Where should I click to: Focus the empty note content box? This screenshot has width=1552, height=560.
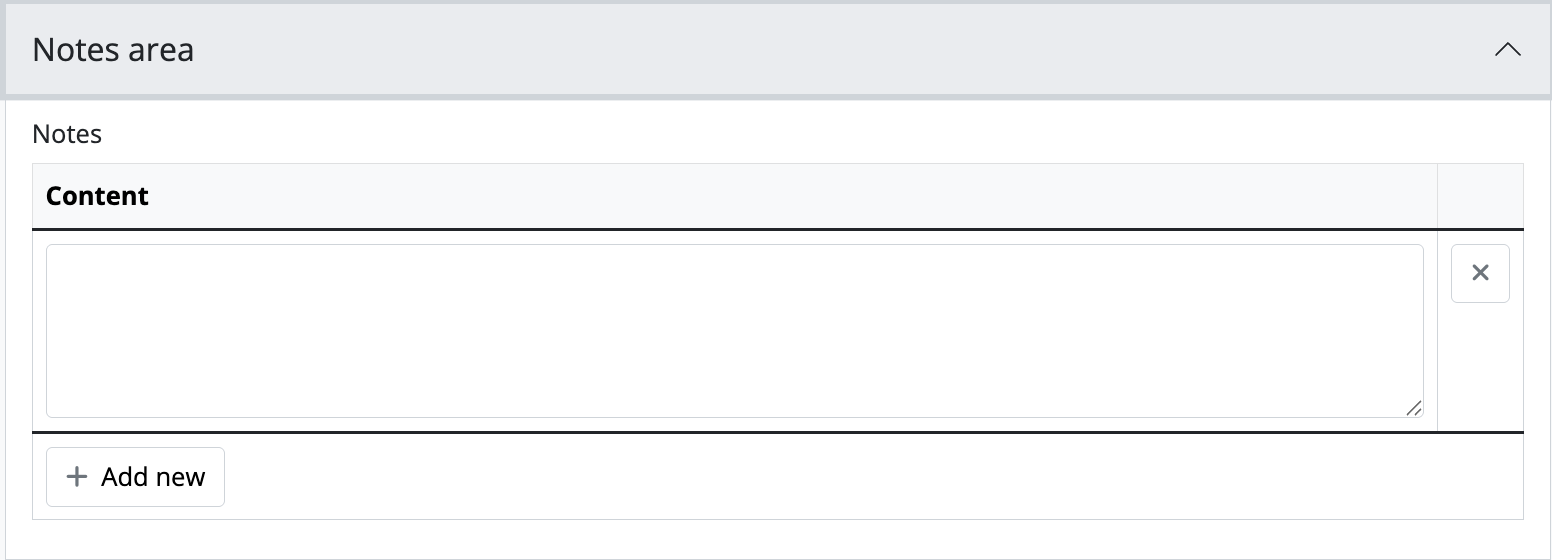734,331
